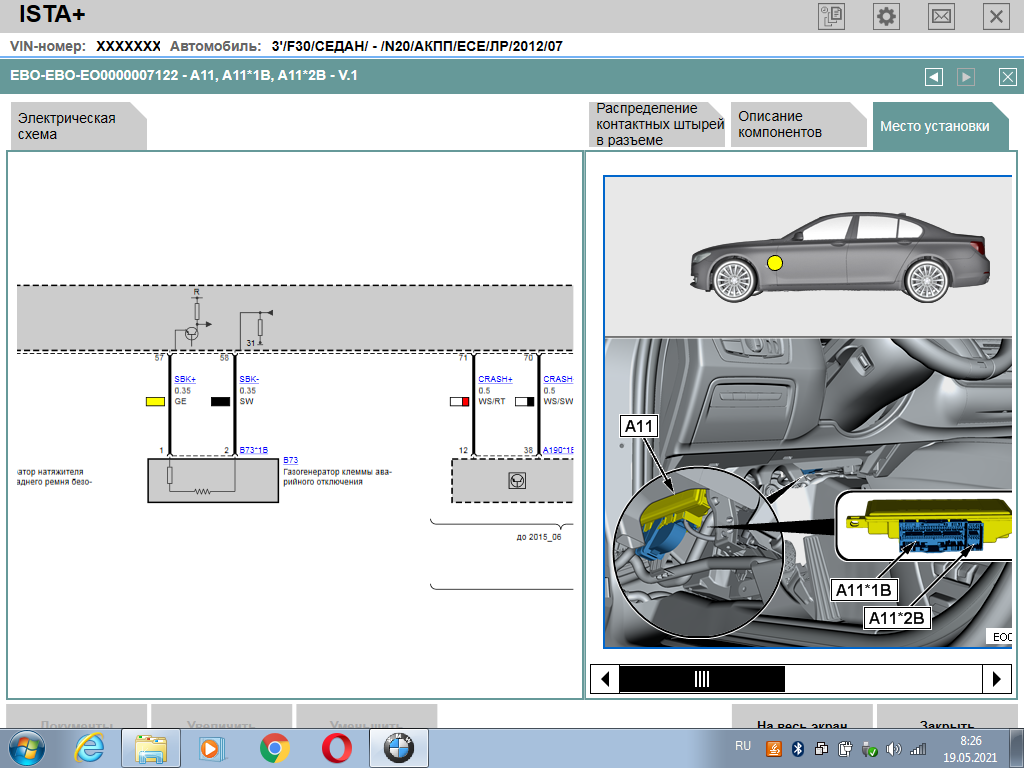Open Windows Explorer folder in taskbar
Image resolution: width=1024 pixels, height=768 pixels.
[x=151, y=747]
